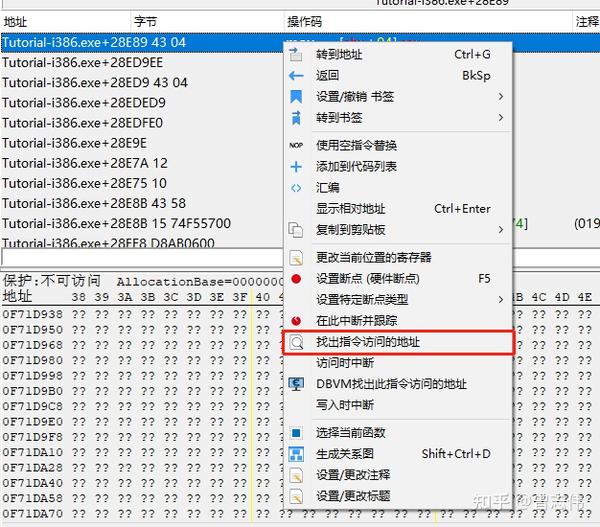The height and width of the screenshot is (527, 600).
Task: Click hex dump address 0F71D968
Action: 33,345
